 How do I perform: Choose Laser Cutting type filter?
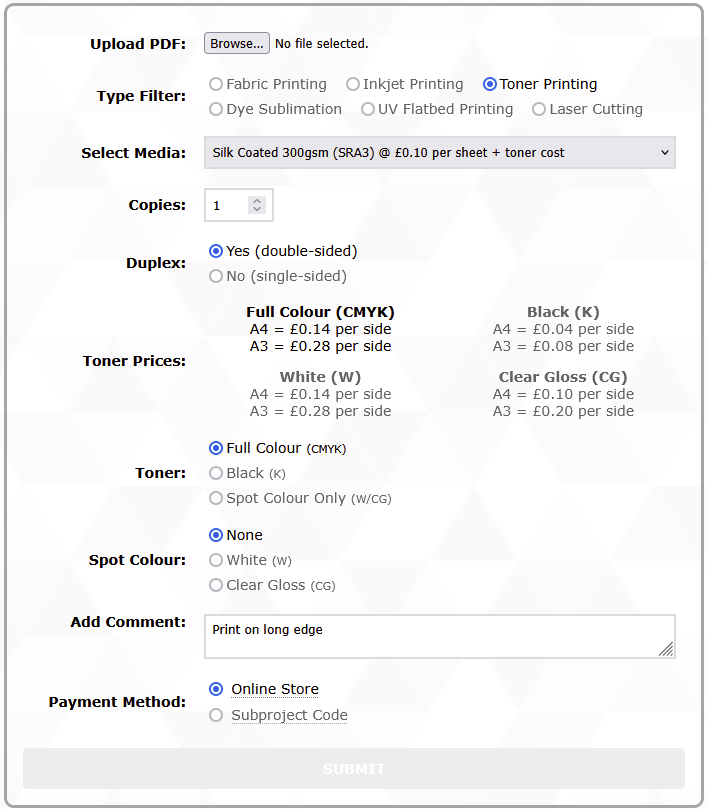pyautogui.click(x=539, y=110)
